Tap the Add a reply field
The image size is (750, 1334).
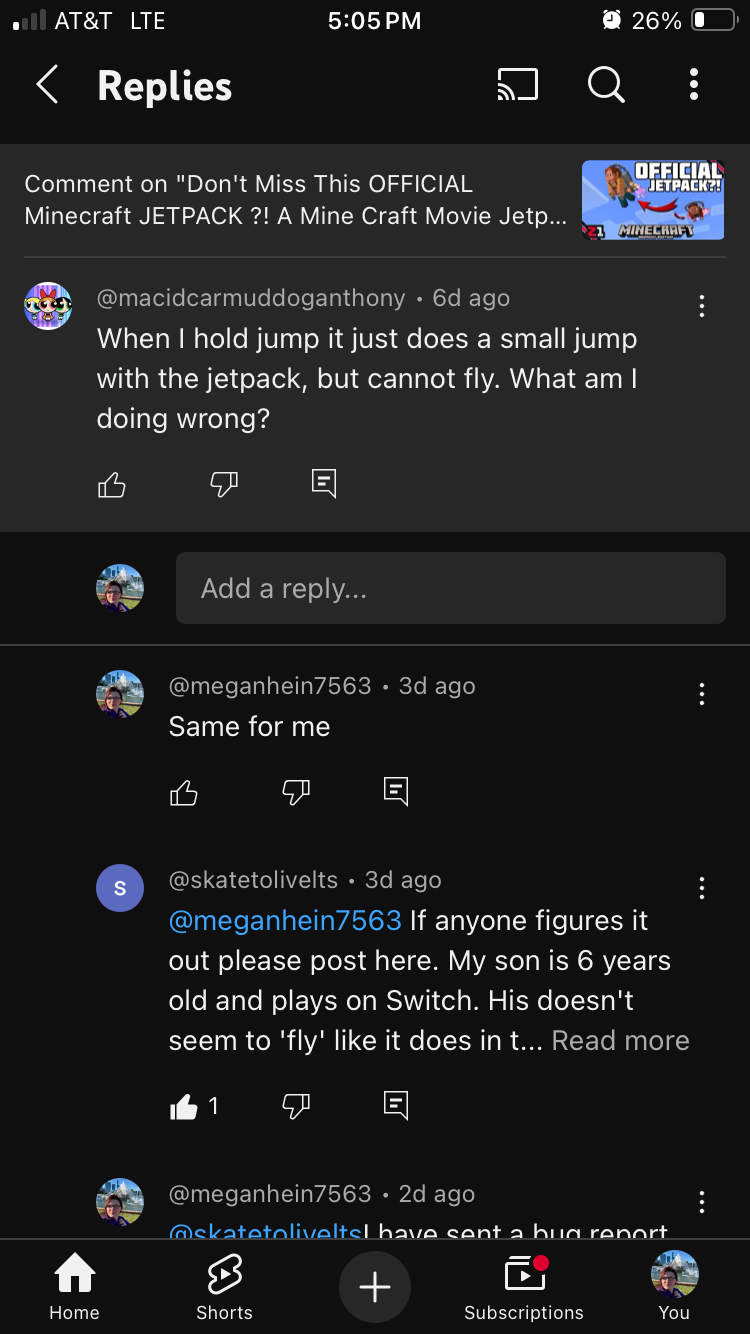[450, 588]
